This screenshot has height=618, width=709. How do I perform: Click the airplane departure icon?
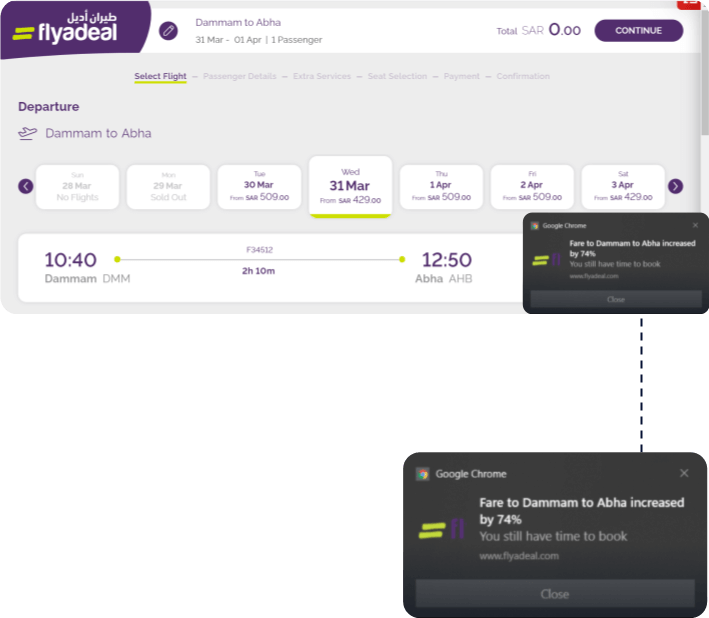pyautogui.click(x=28, y=133)
